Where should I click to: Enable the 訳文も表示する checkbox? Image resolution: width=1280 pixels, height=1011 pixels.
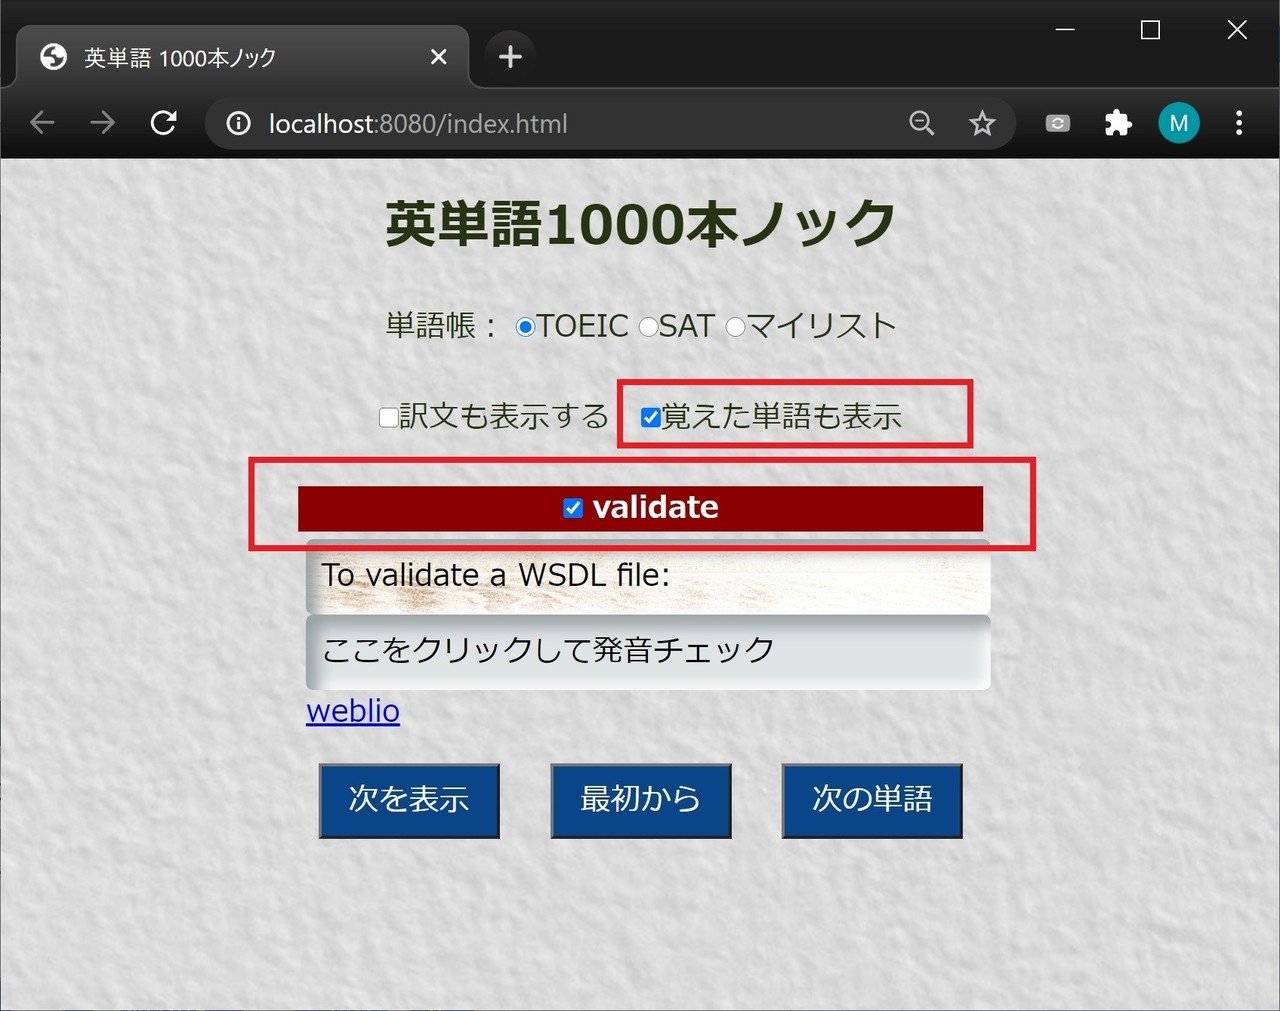tap(388, 417)
